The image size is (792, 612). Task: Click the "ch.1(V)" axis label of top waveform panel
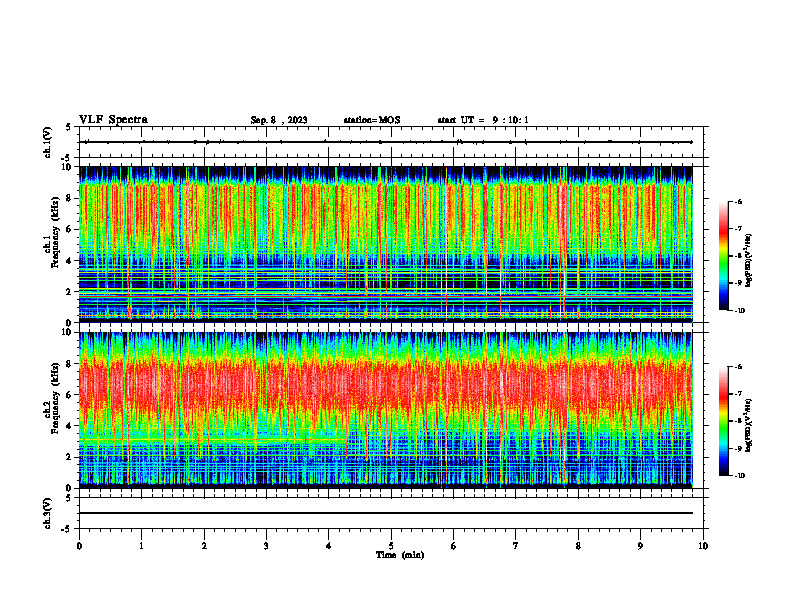[48, 142]
